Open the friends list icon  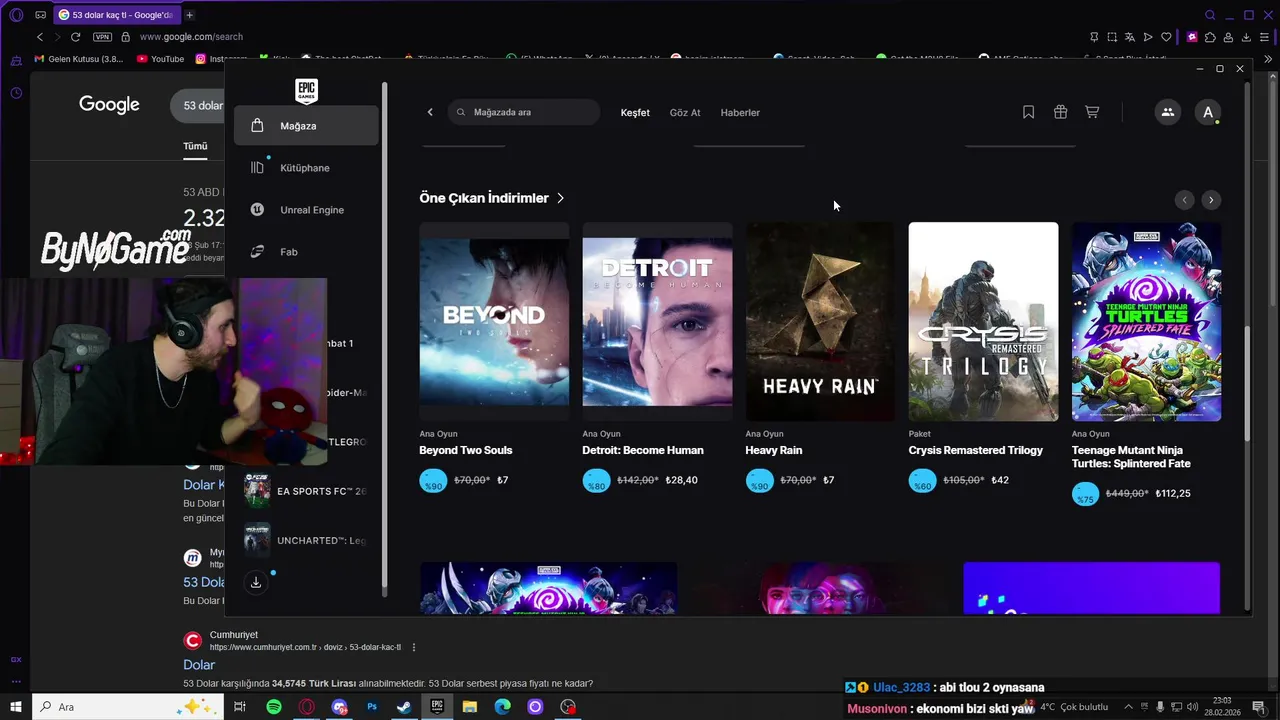[x=1167, y=112]
